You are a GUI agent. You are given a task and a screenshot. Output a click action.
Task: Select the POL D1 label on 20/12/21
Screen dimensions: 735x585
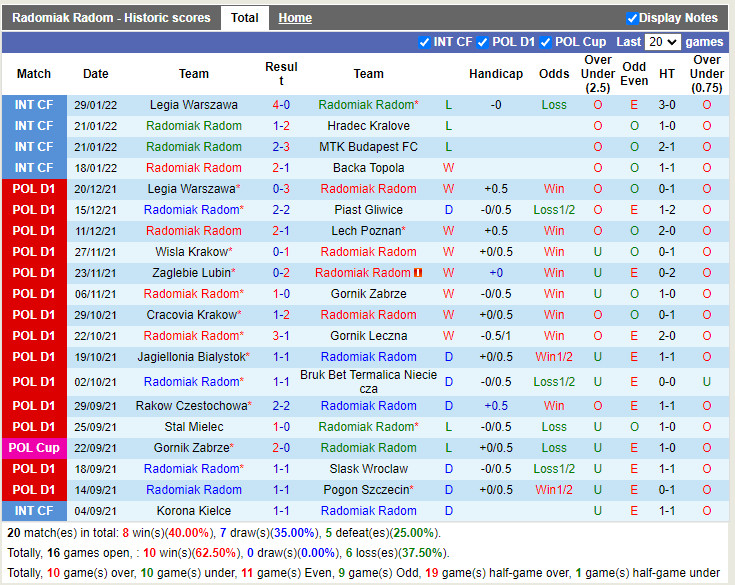coord(34,189)
